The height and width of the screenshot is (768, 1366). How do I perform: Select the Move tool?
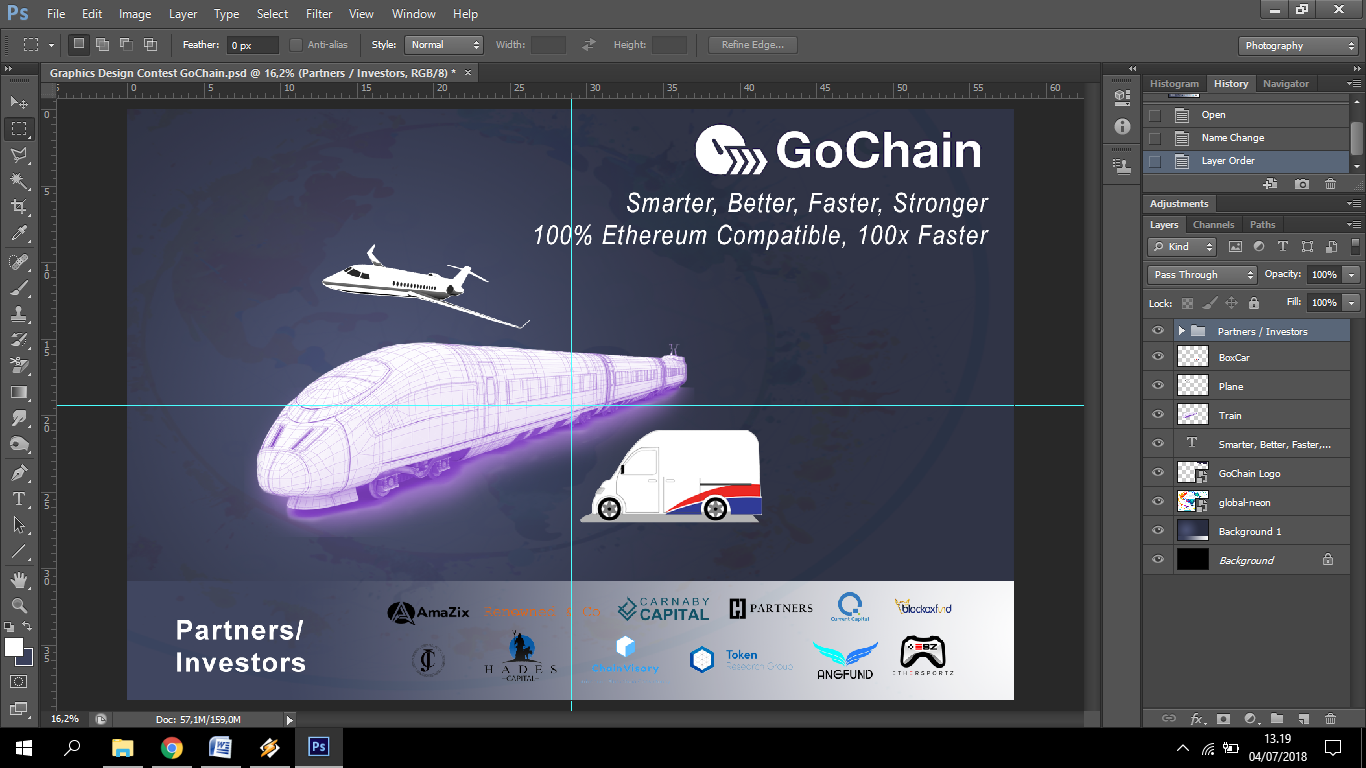point(19,102)
